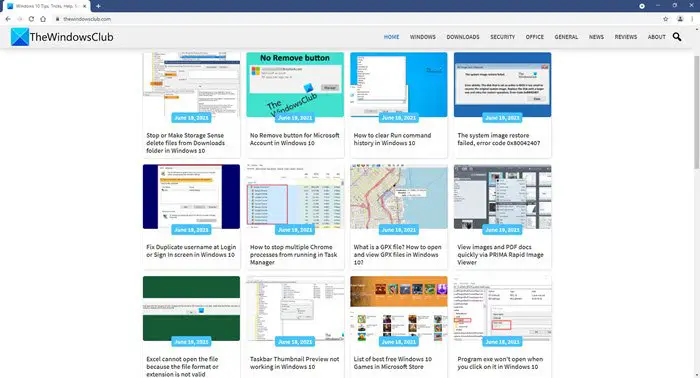The height and width of the screenshot is (378, 700).
Task: Open system image restore failed article
Action: pos(499,139)
